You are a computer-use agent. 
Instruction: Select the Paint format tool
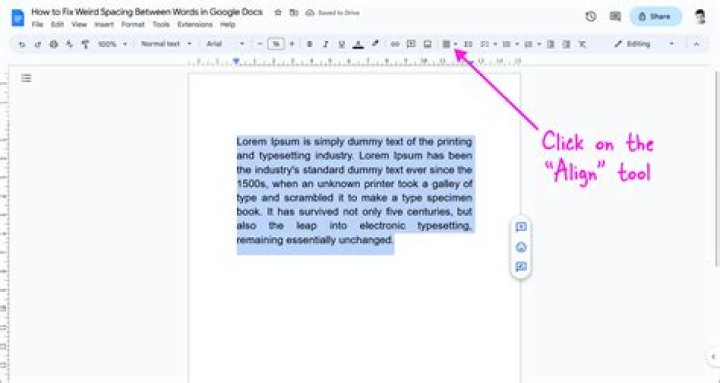85,44
